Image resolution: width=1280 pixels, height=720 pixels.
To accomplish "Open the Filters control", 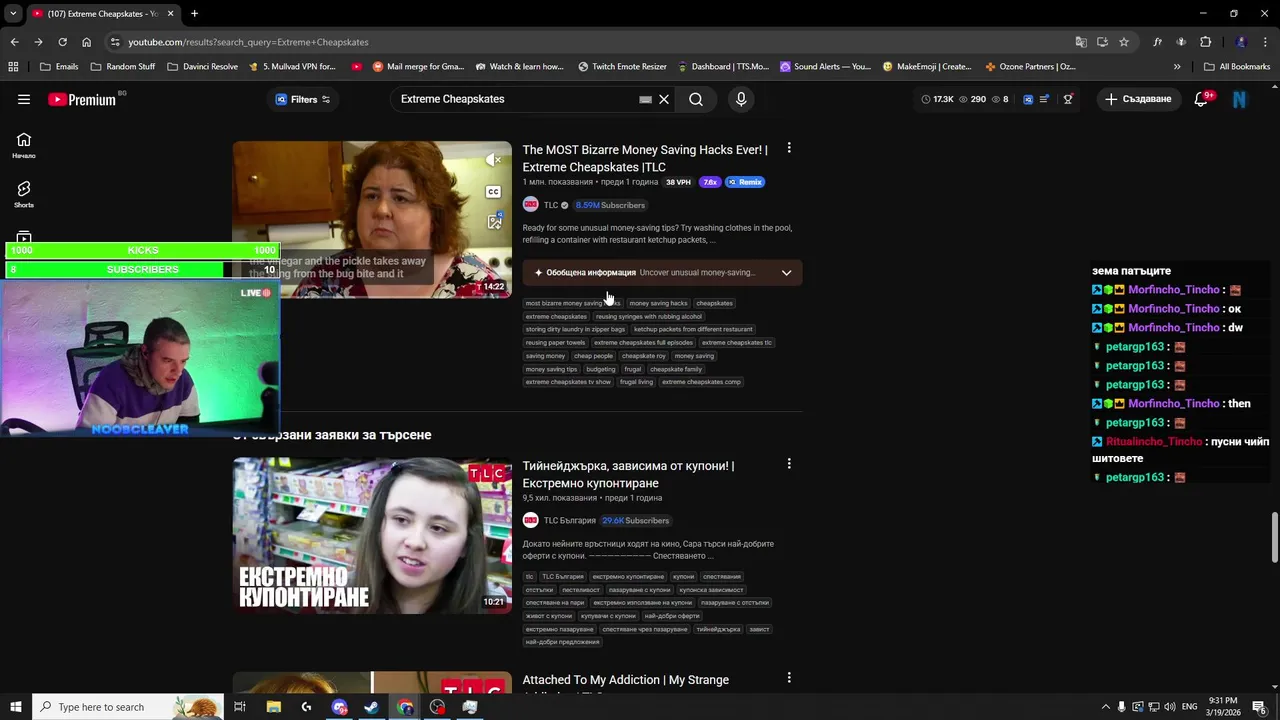I will (x=303, y=99).
